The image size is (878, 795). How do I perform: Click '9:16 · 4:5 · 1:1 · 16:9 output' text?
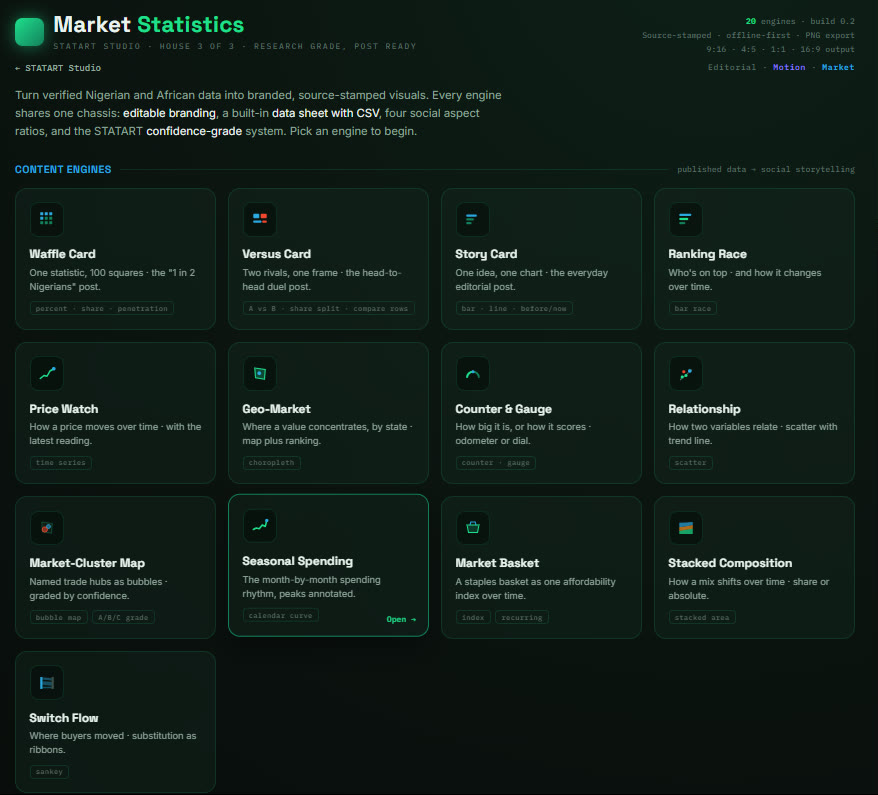pyautogui.click(x=780, y=49)
